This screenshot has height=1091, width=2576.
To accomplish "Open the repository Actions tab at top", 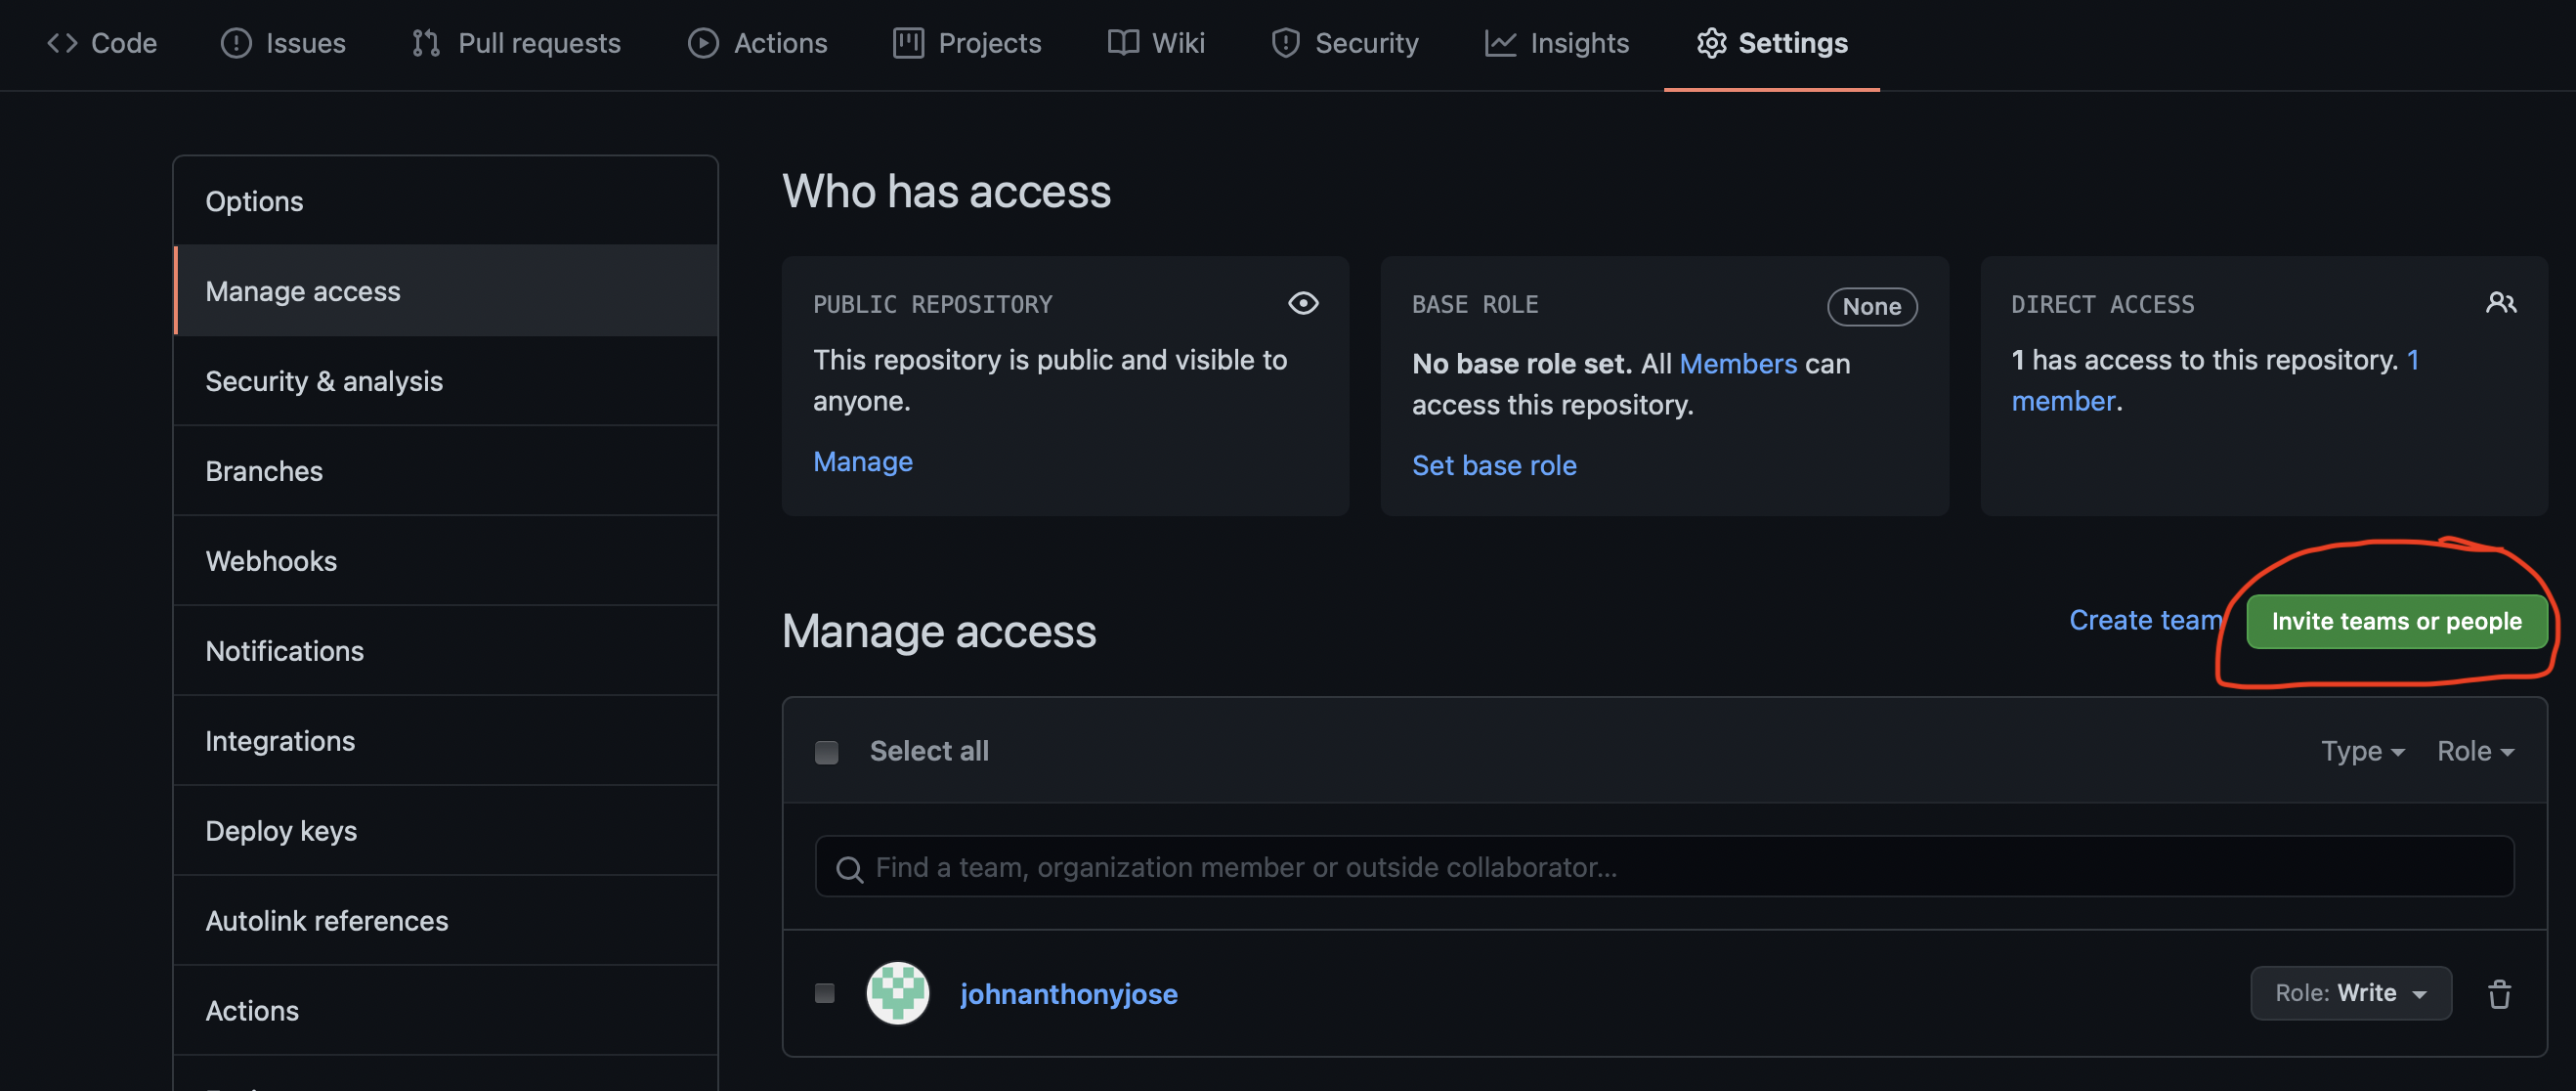I will [757, 43].
